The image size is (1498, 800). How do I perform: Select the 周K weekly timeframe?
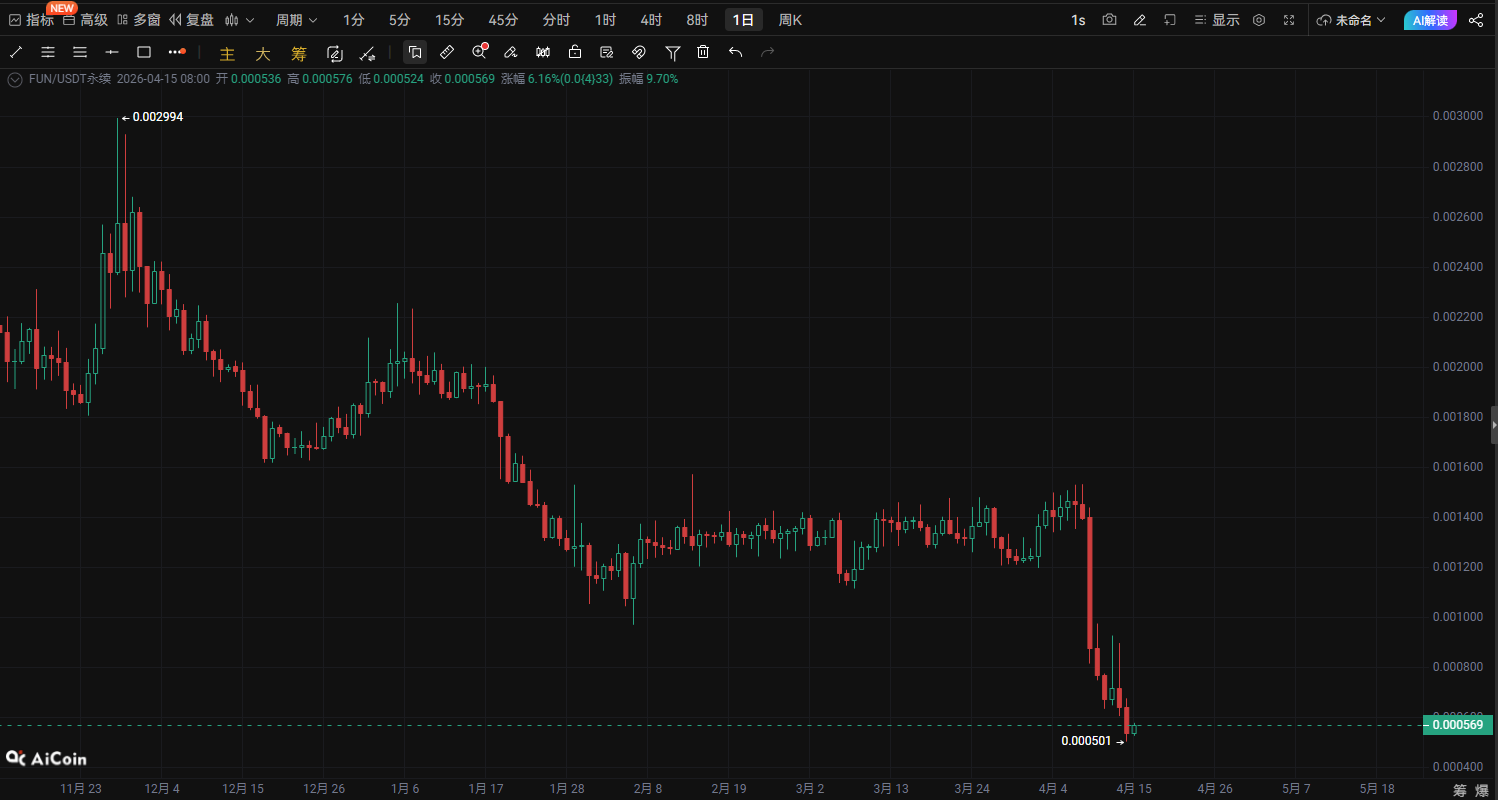pyautogui.click(x=790, y=20)
